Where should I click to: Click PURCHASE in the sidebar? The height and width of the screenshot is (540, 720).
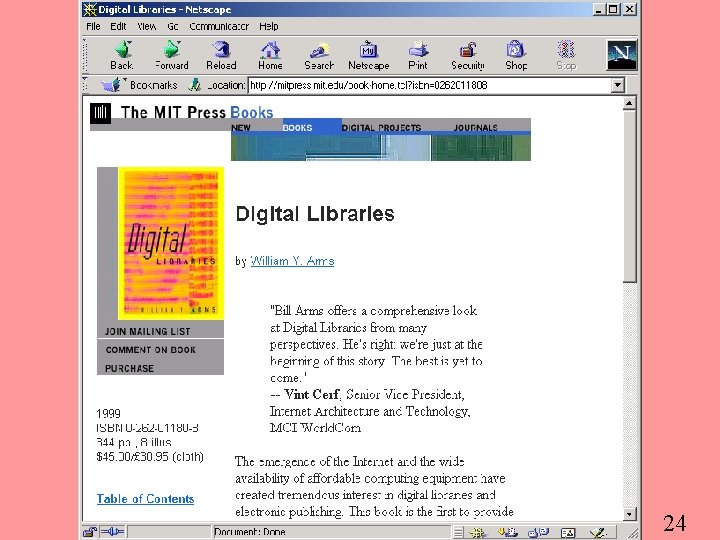click(129, 368)
